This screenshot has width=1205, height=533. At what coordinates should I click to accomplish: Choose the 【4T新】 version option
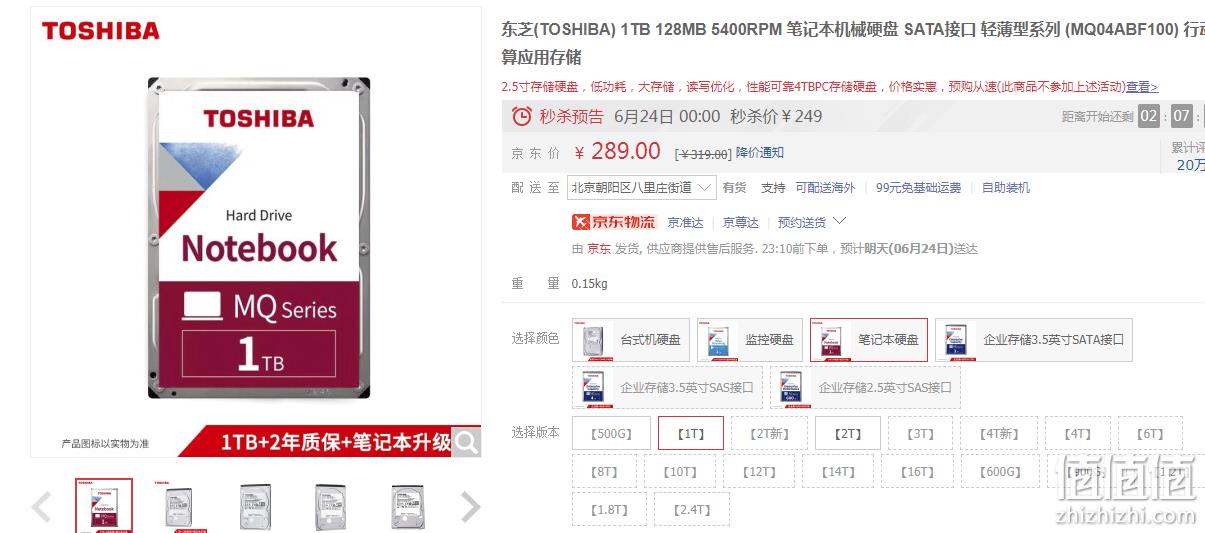coord(999,434)
